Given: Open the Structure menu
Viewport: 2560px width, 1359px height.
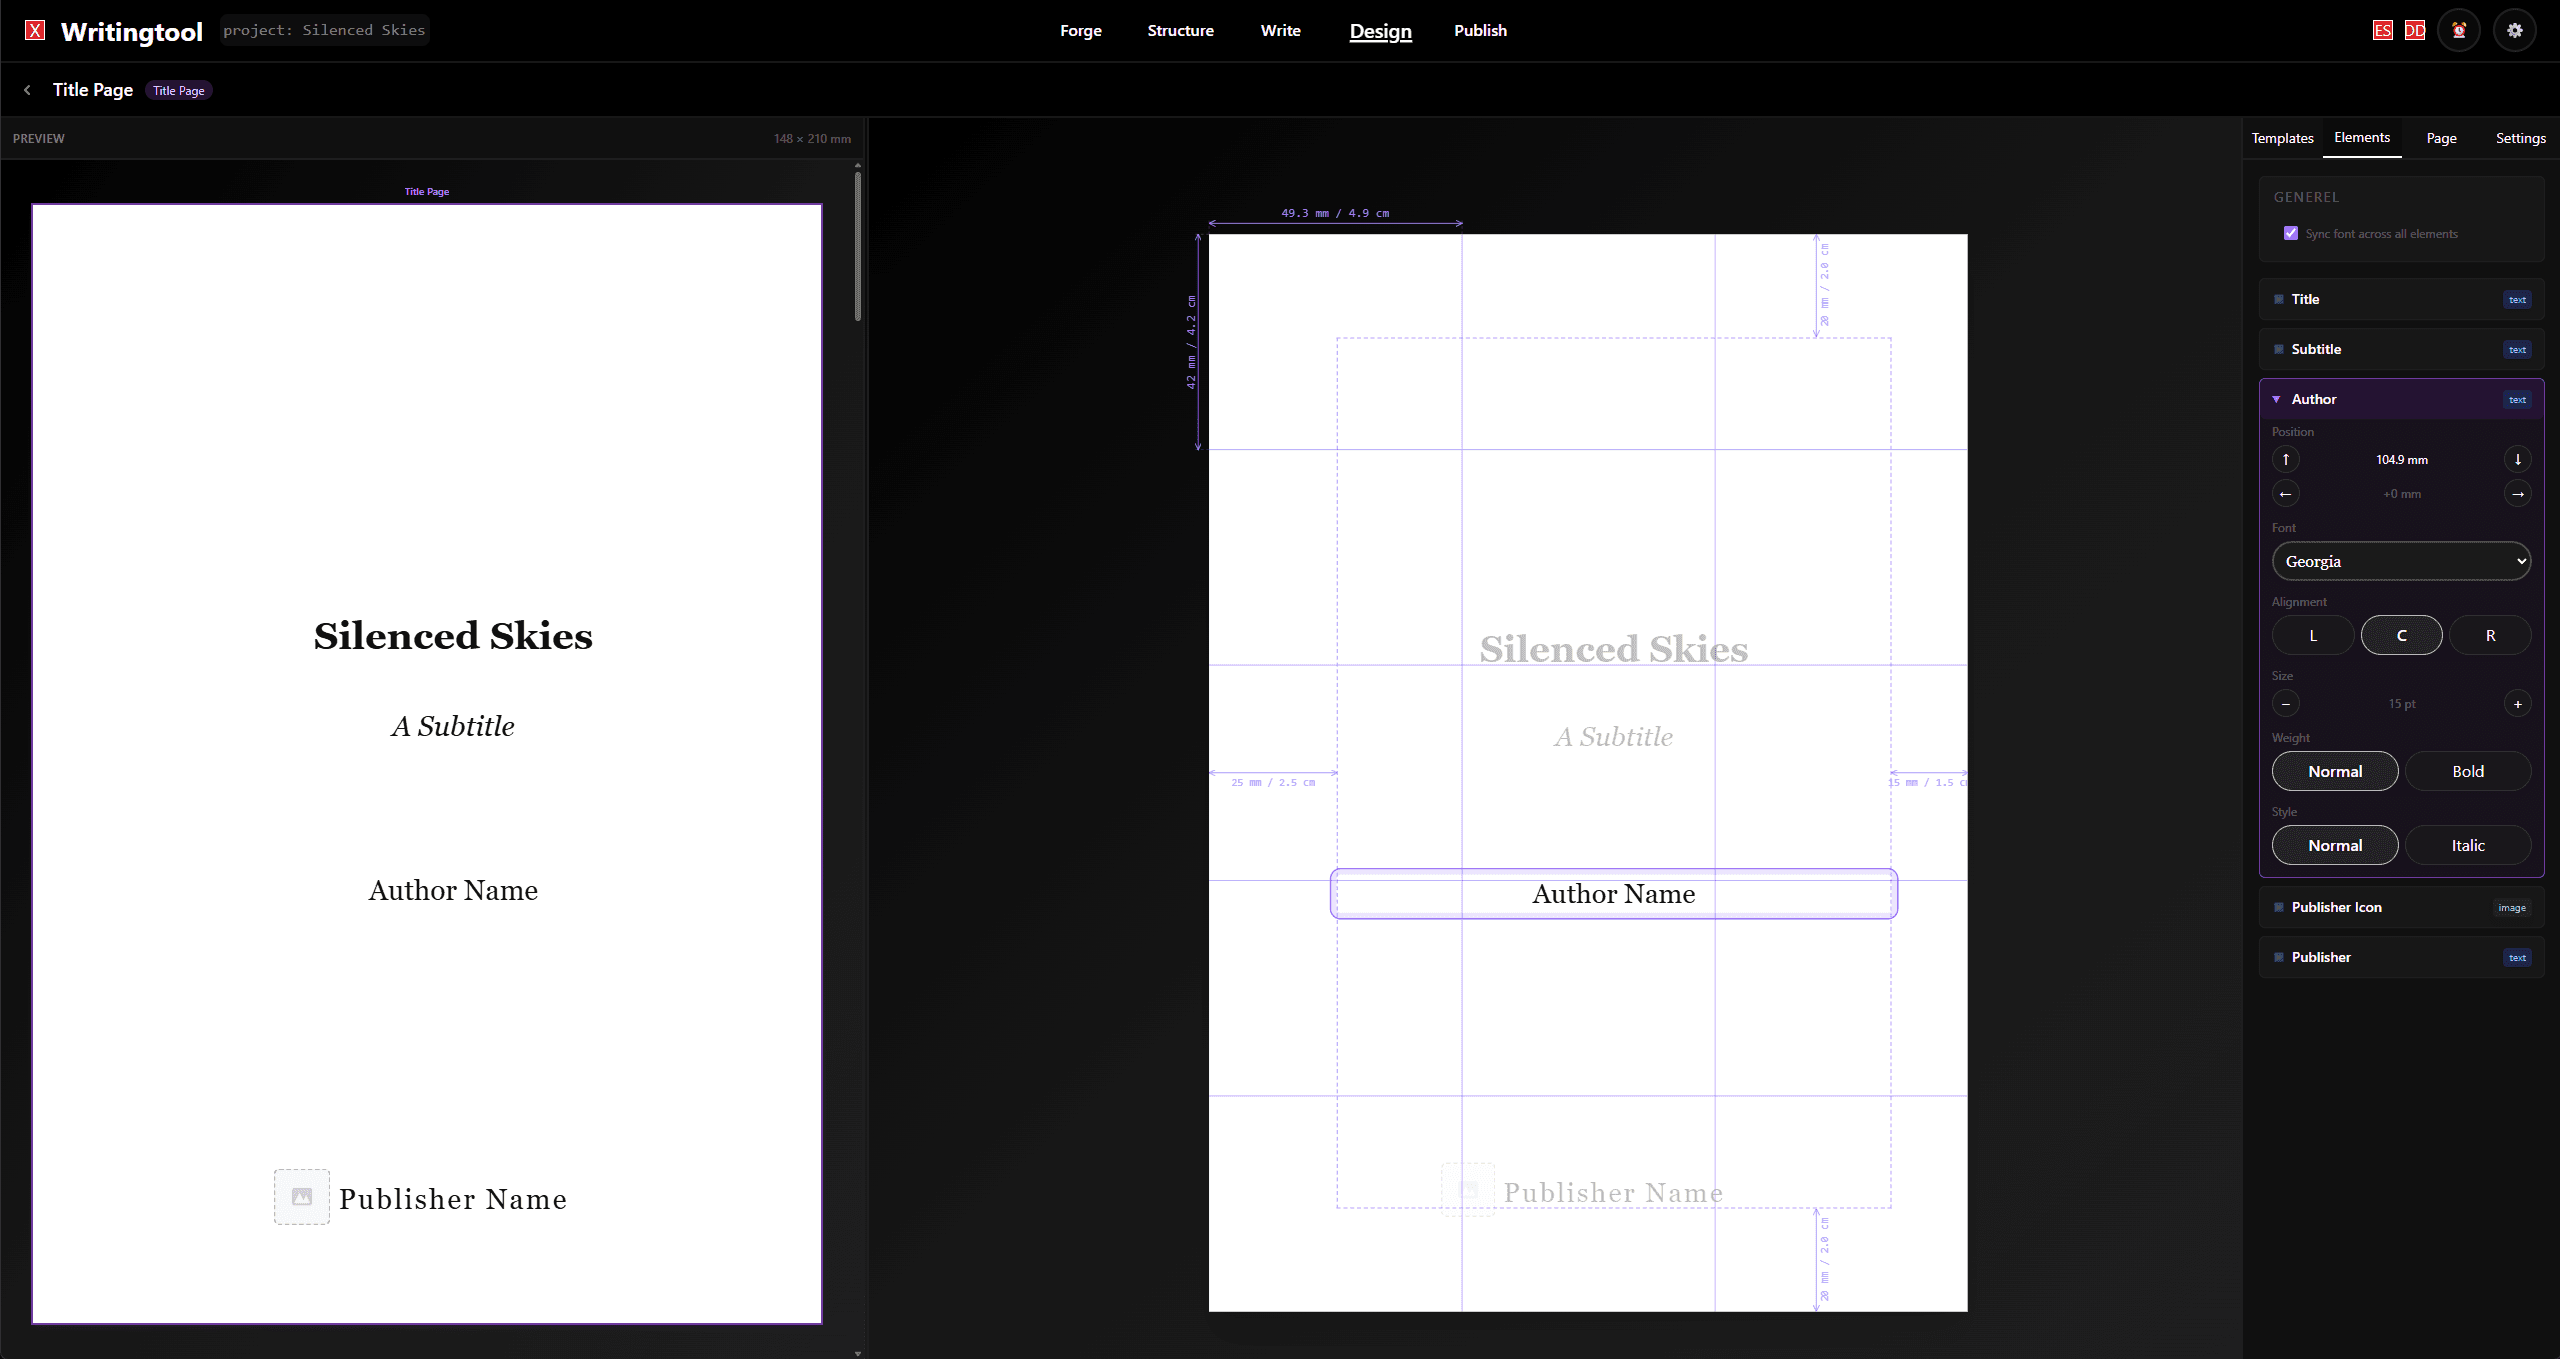Looking at the screenshot, I should [1181, 30].
